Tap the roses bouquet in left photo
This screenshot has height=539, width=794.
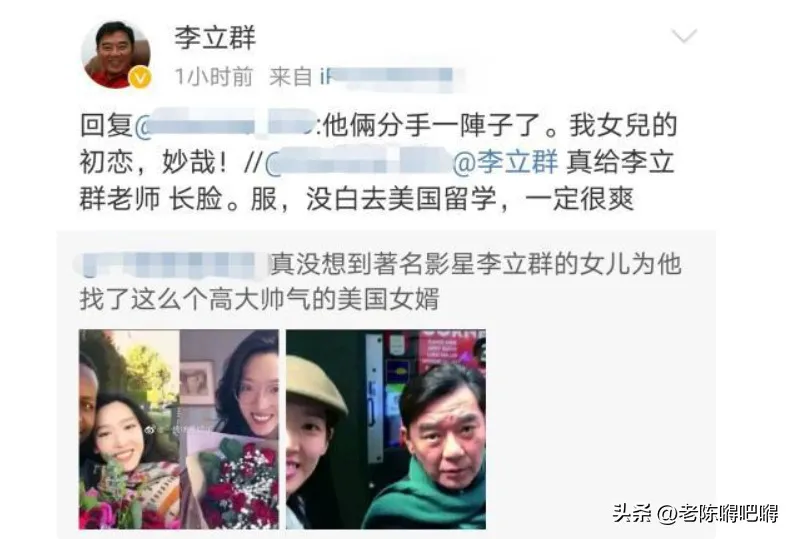coord(234,479)
